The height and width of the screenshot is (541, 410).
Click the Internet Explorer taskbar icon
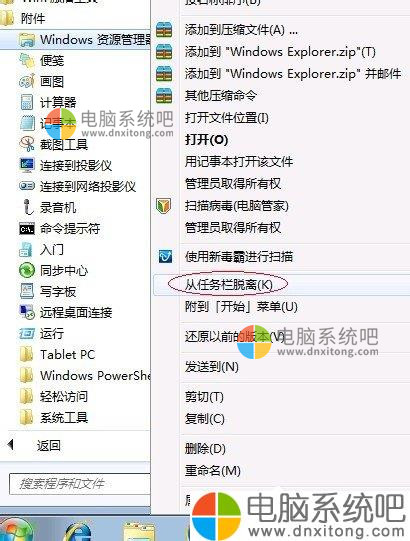pos(79,531)
